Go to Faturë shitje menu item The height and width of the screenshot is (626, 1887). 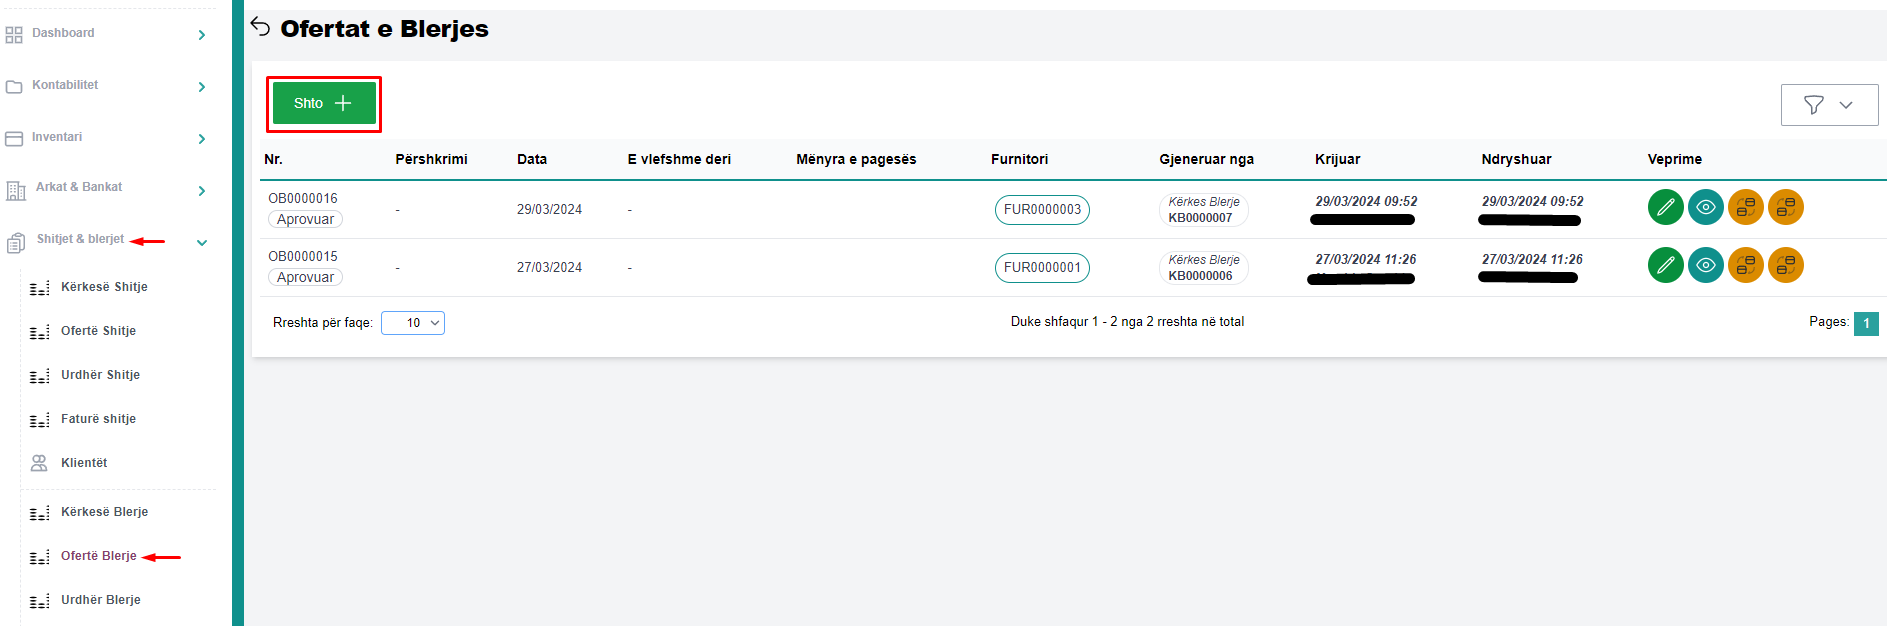coord(98,419)
